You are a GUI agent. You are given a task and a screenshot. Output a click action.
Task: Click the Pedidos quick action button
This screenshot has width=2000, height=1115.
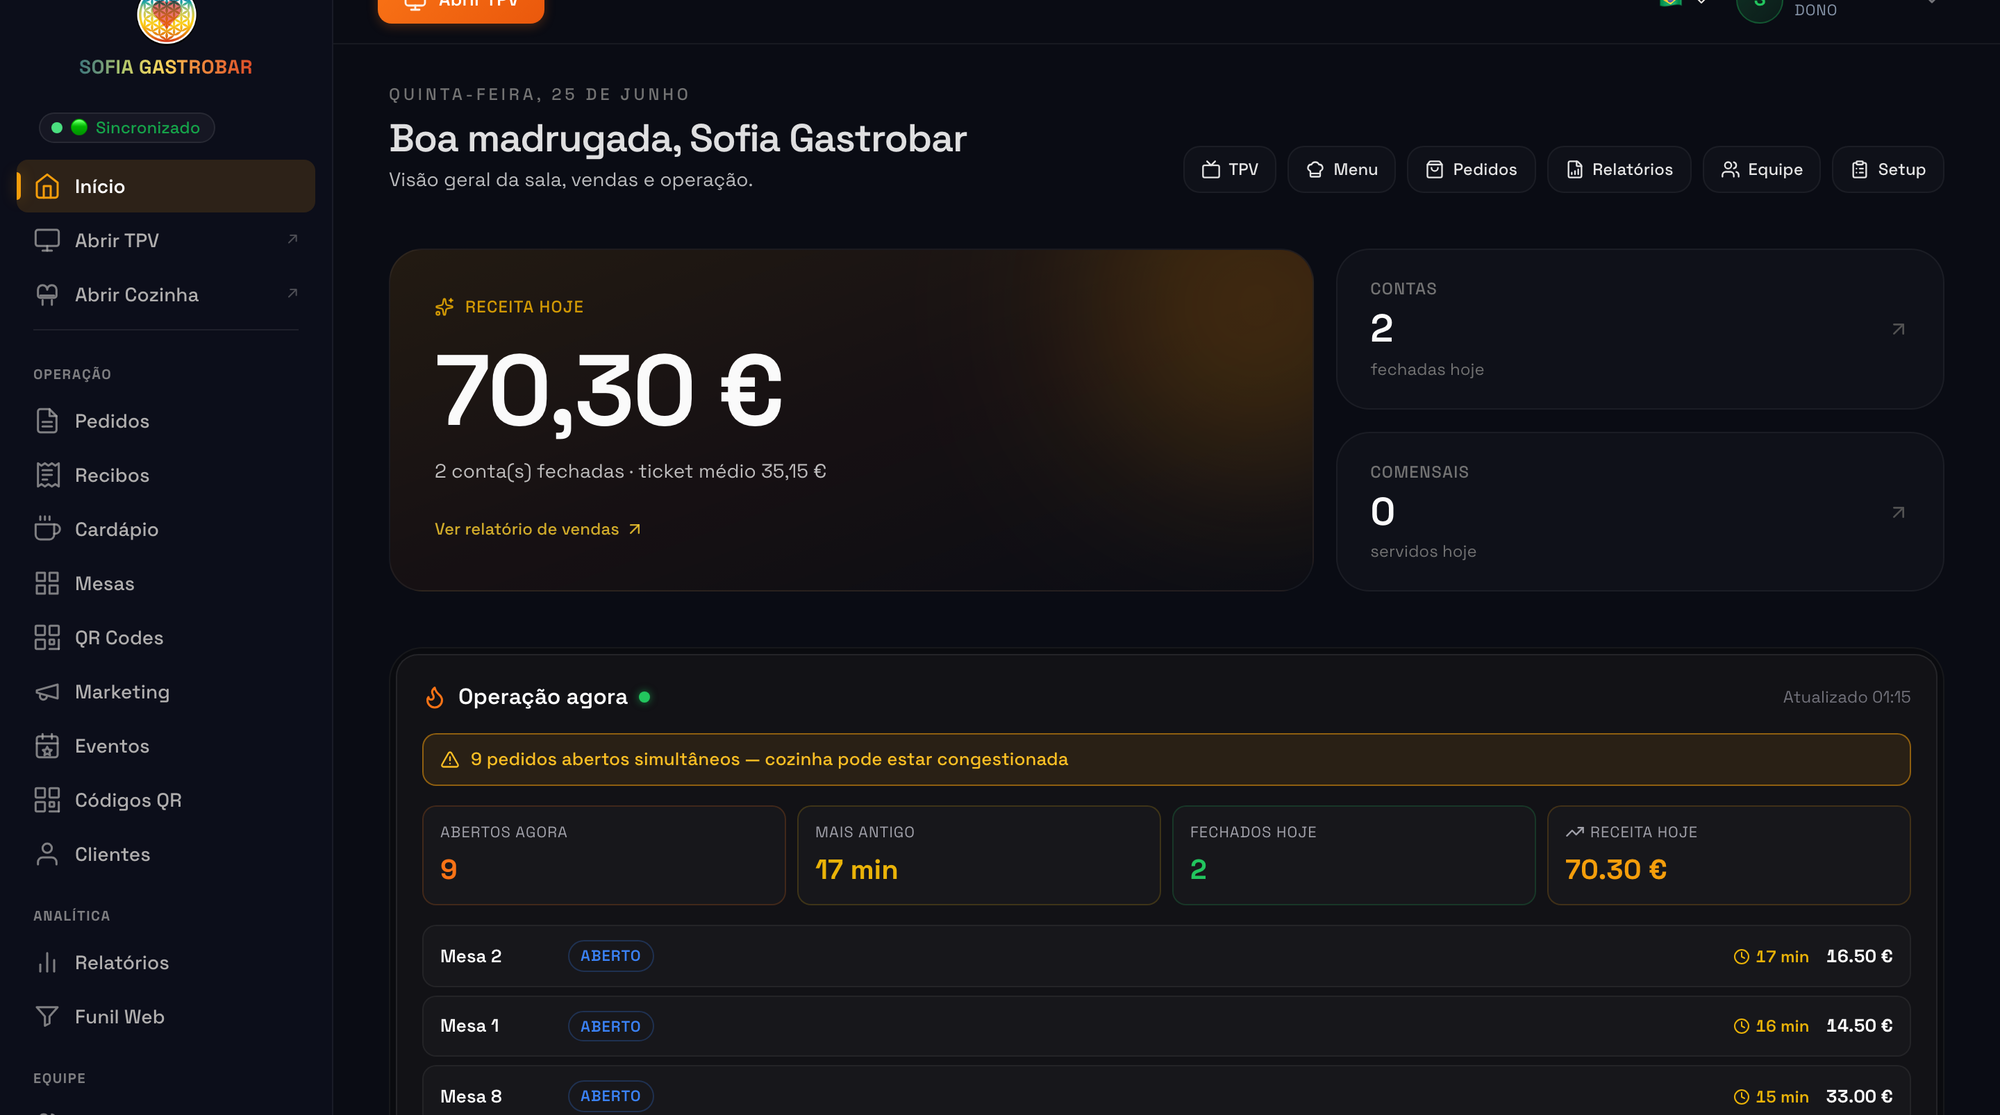[x=1471, y=169]
